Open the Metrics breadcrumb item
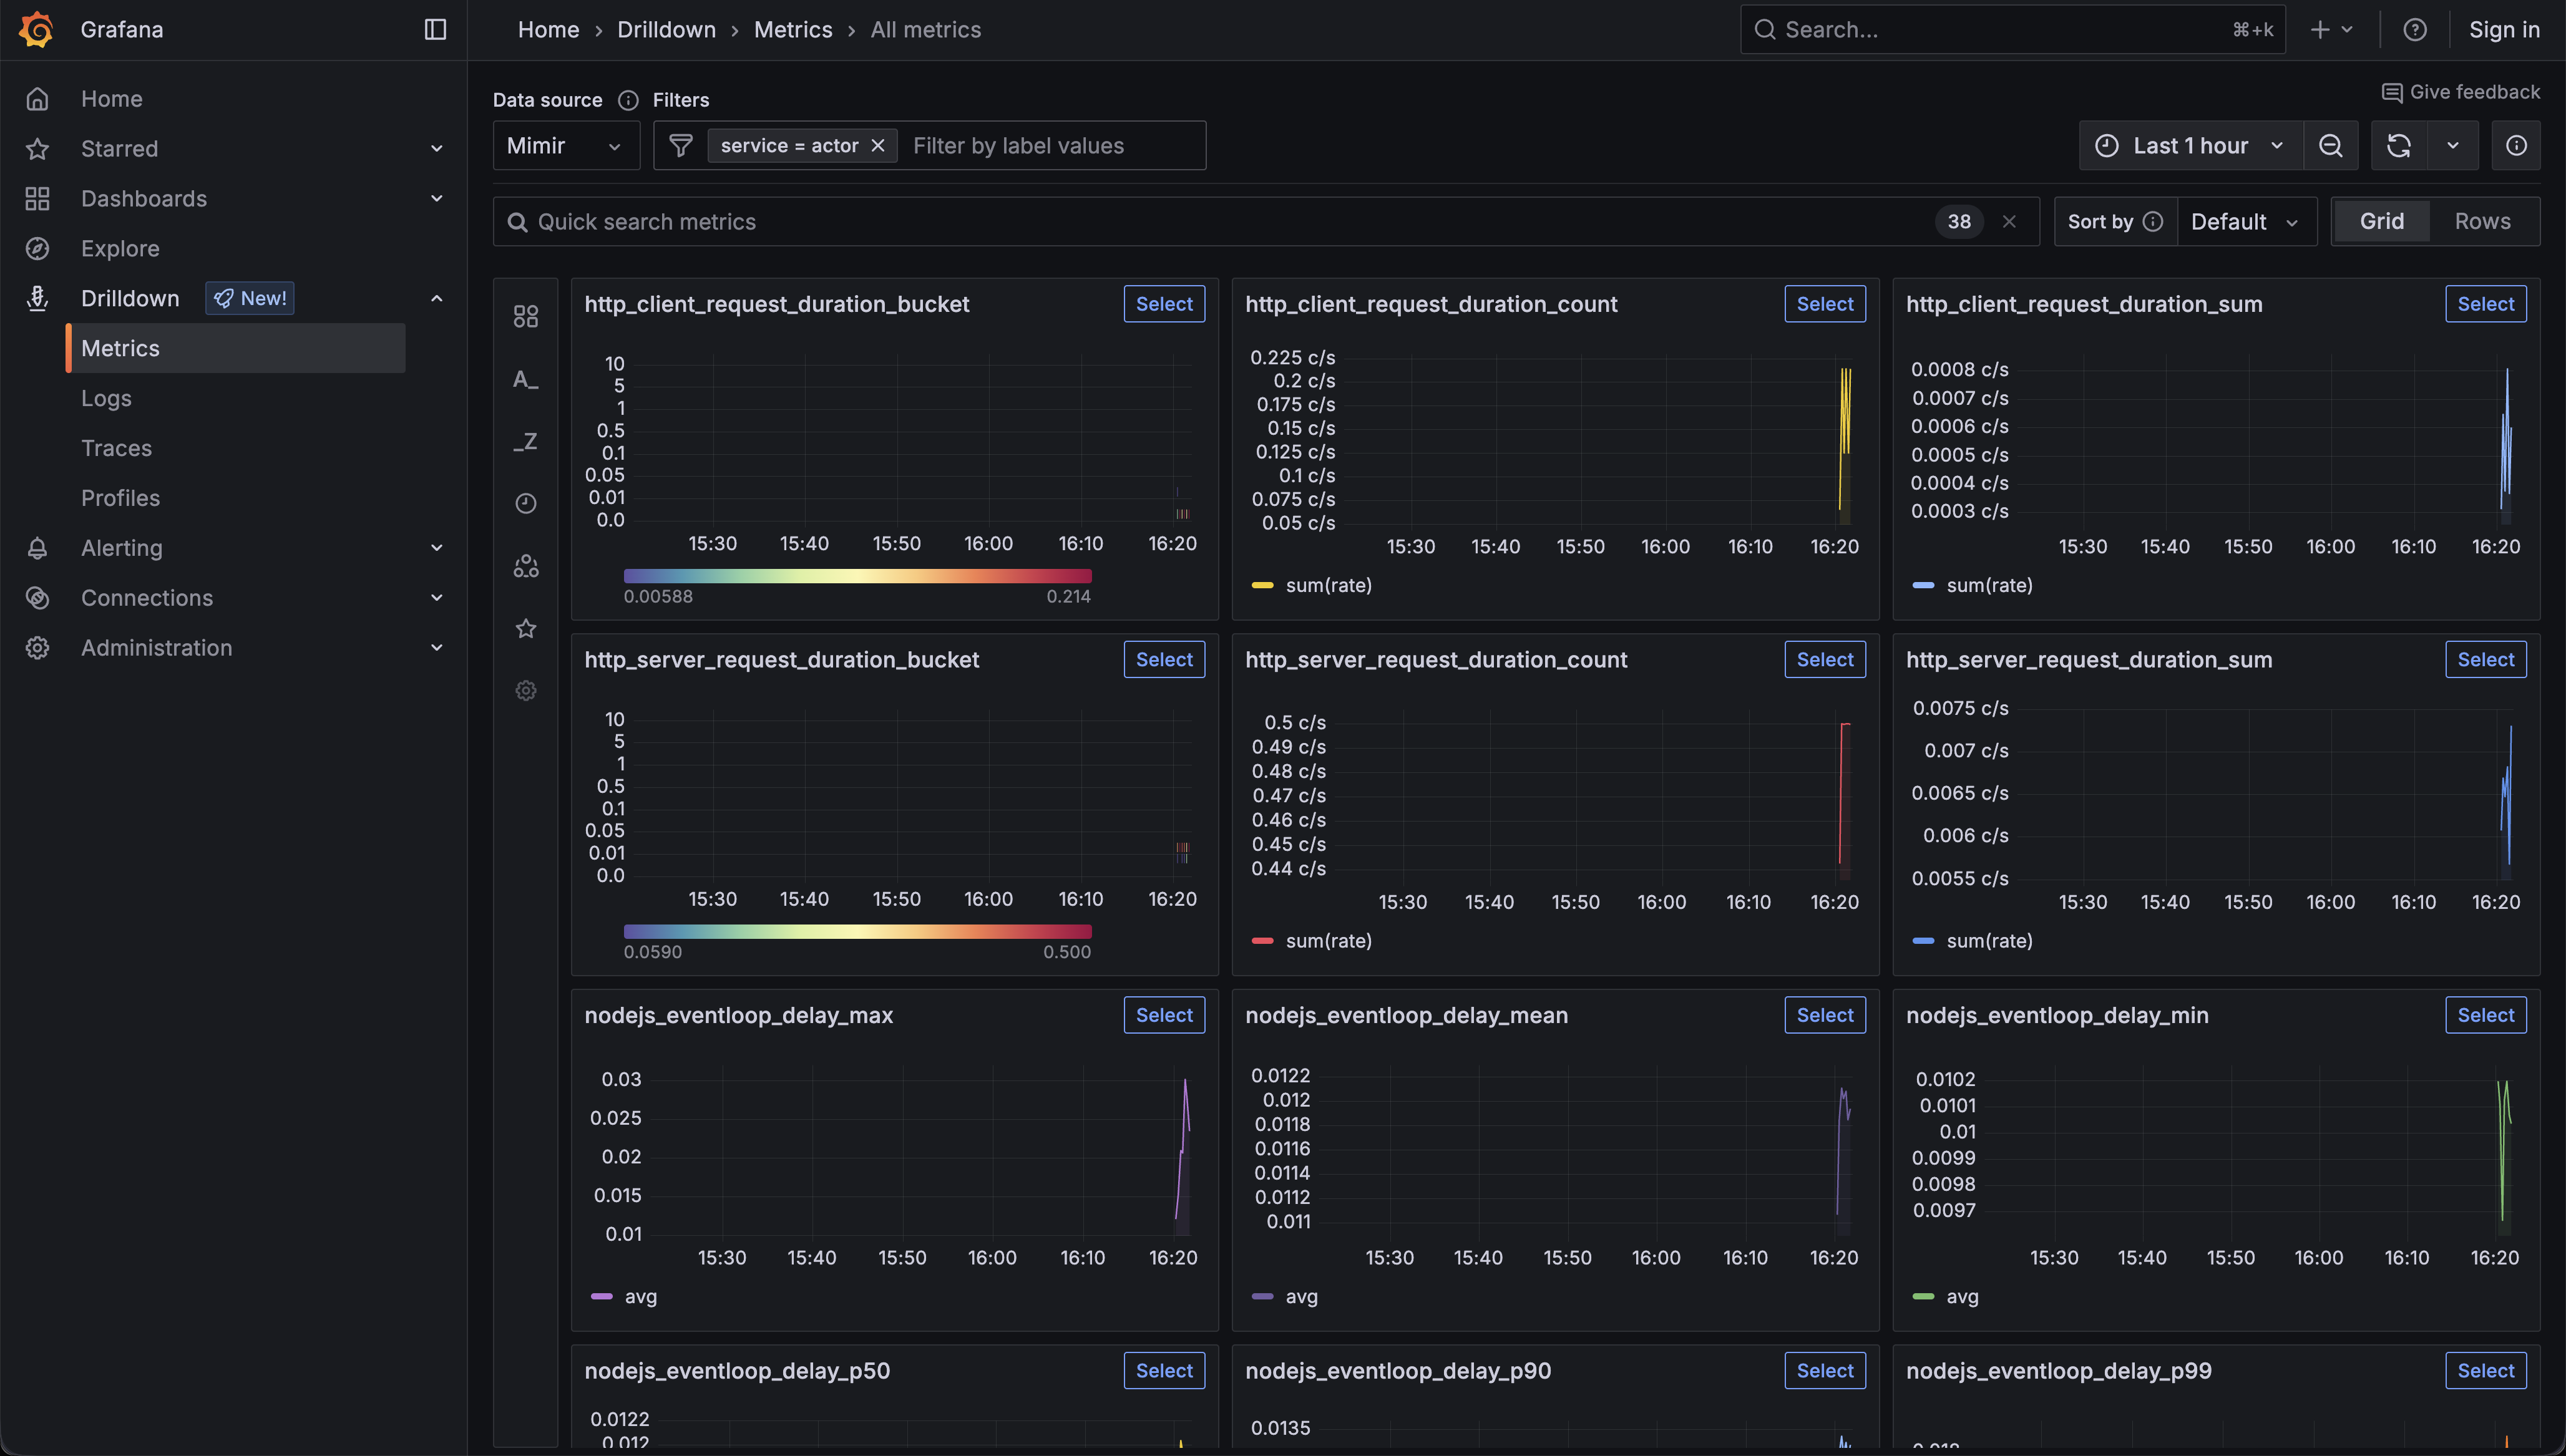The width and height of the screenshot is (2566, 1456). point(792,29)
